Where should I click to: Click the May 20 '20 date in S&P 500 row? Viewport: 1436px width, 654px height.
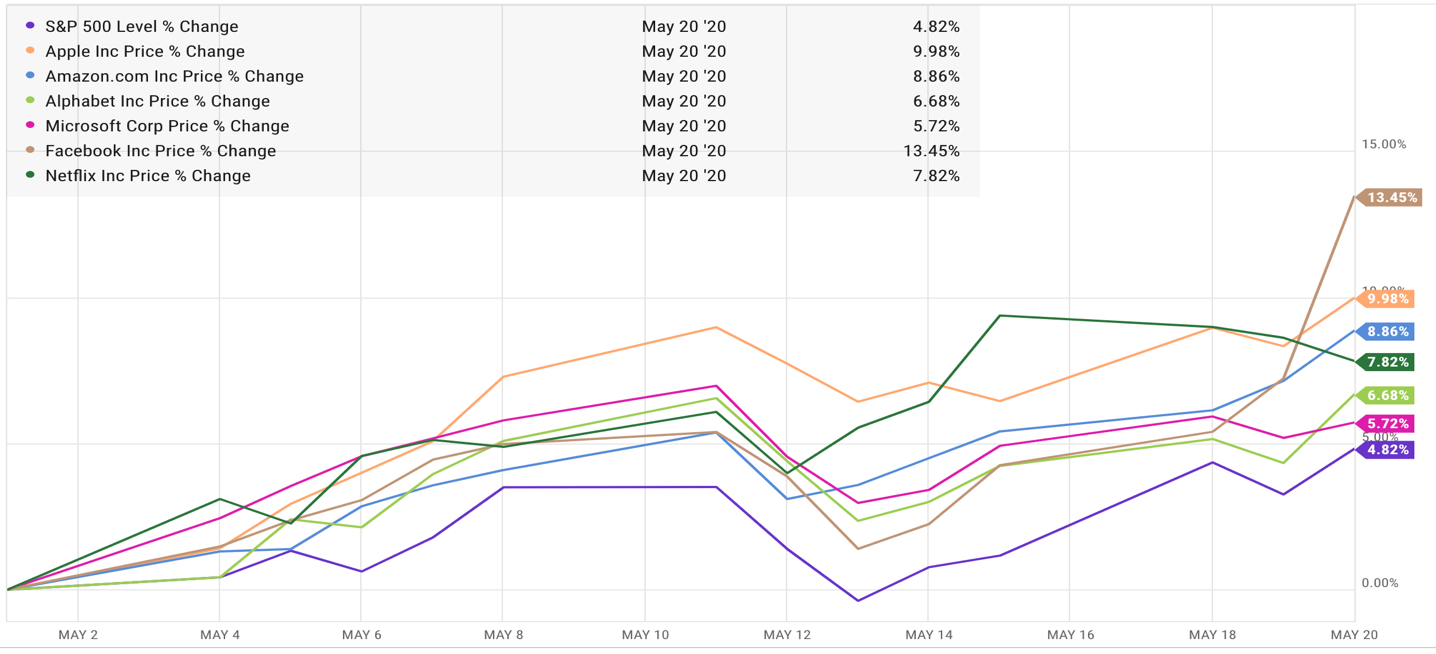684,27
